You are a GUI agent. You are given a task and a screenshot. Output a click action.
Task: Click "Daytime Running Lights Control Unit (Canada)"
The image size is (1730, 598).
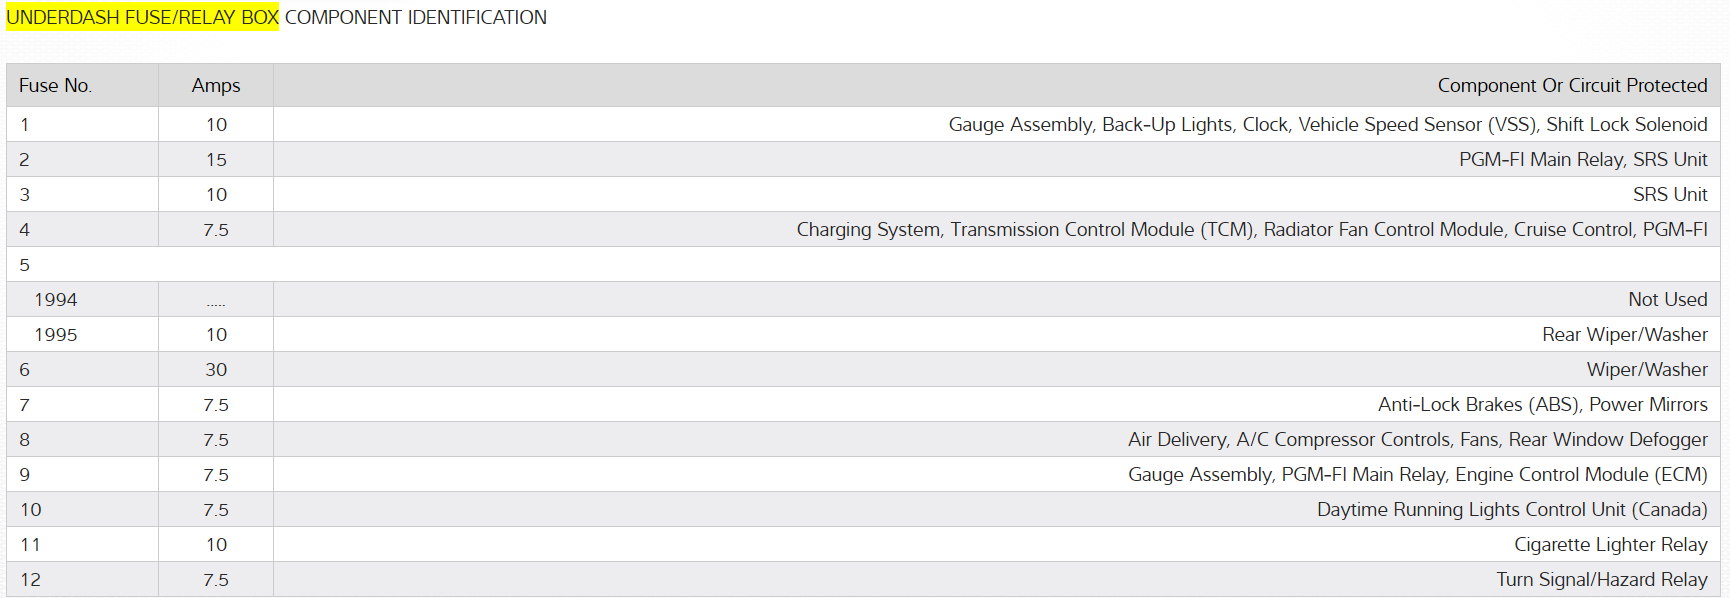pyautogui.click(x=1511, y=510)
